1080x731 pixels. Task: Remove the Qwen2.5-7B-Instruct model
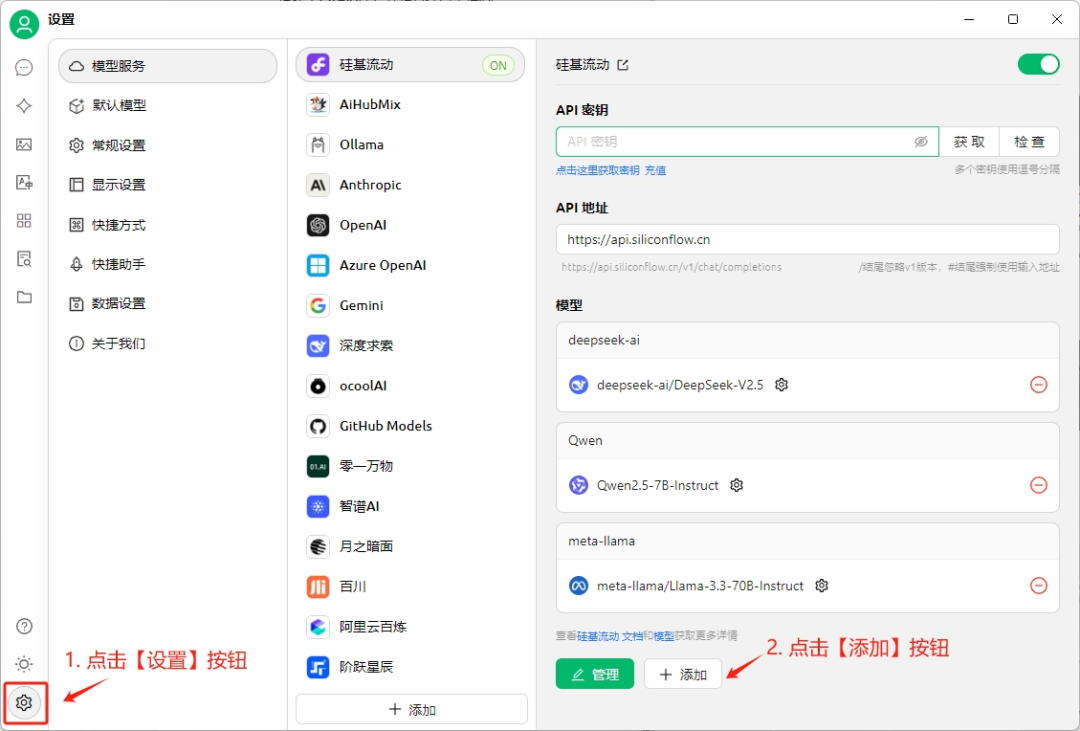point(1039,485)
